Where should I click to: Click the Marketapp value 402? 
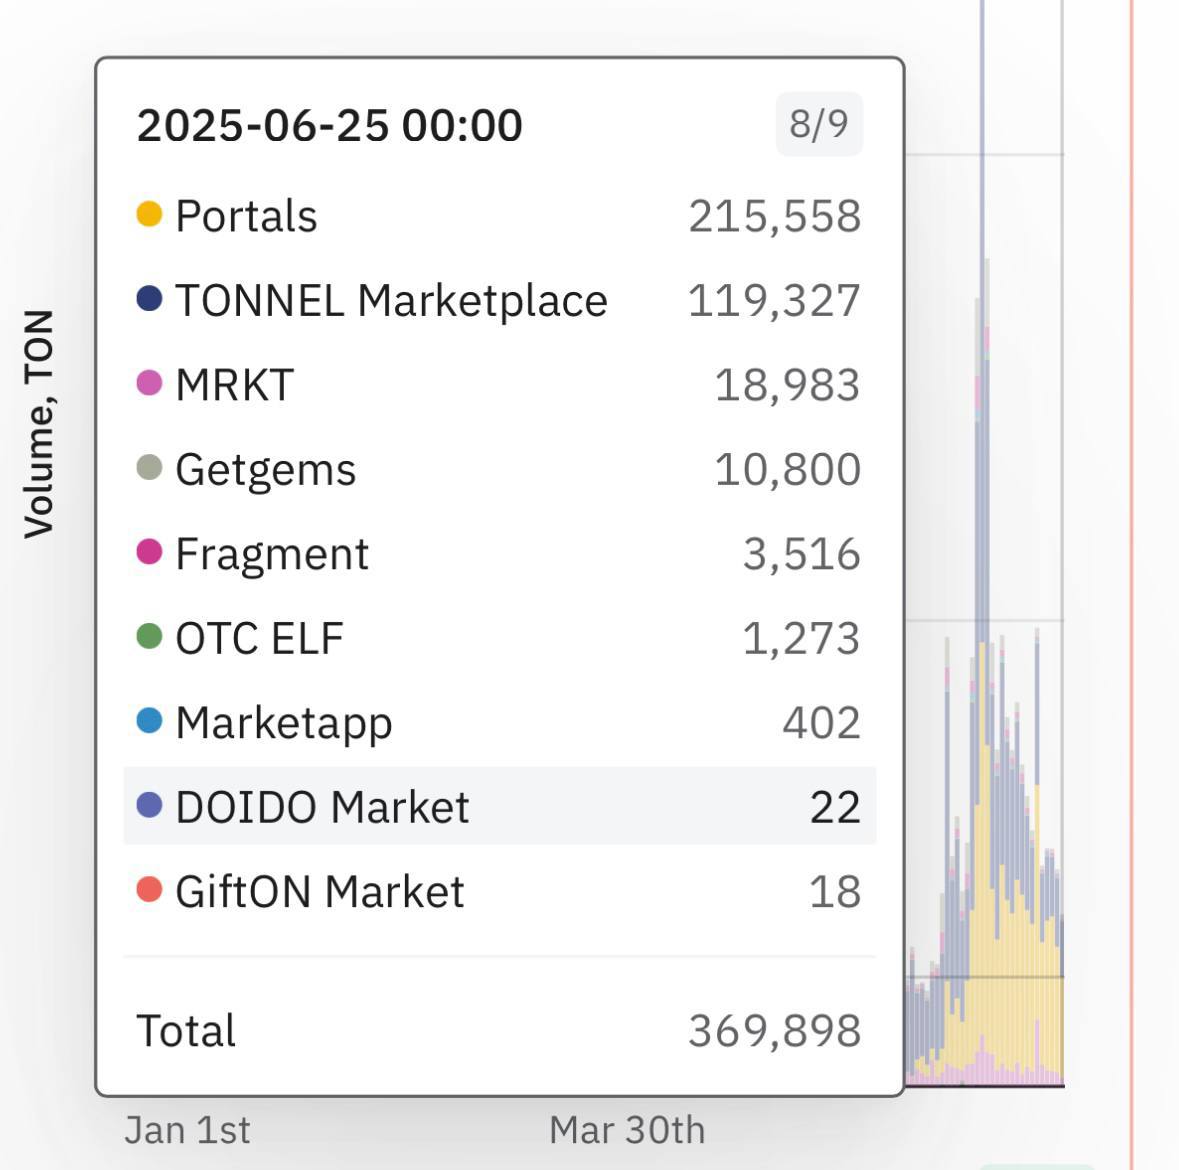821,723
